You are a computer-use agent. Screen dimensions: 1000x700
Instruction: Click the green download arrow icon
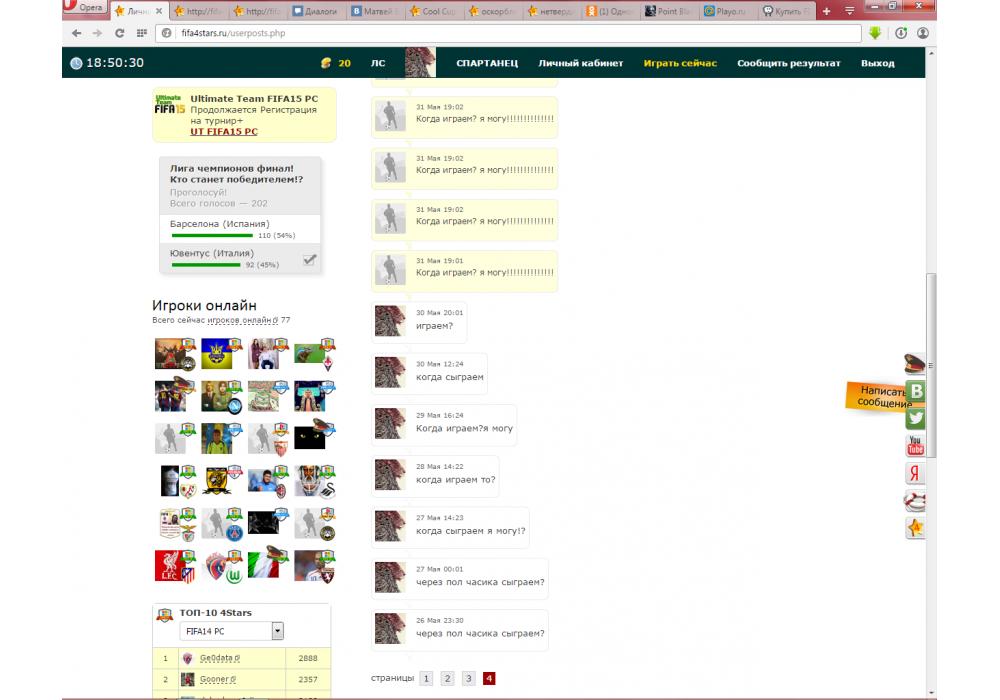[x=875, y=33]
